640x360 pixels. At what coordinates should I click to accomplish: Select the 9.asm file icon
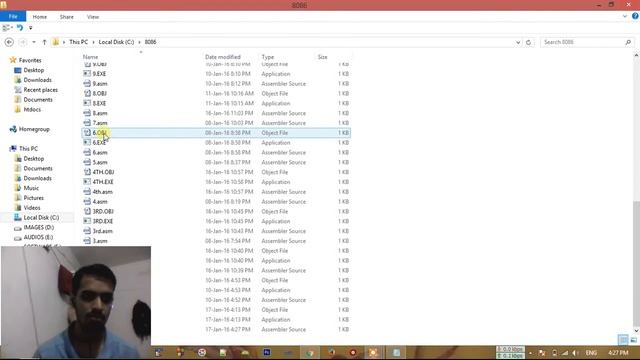(x=87, y=84)
